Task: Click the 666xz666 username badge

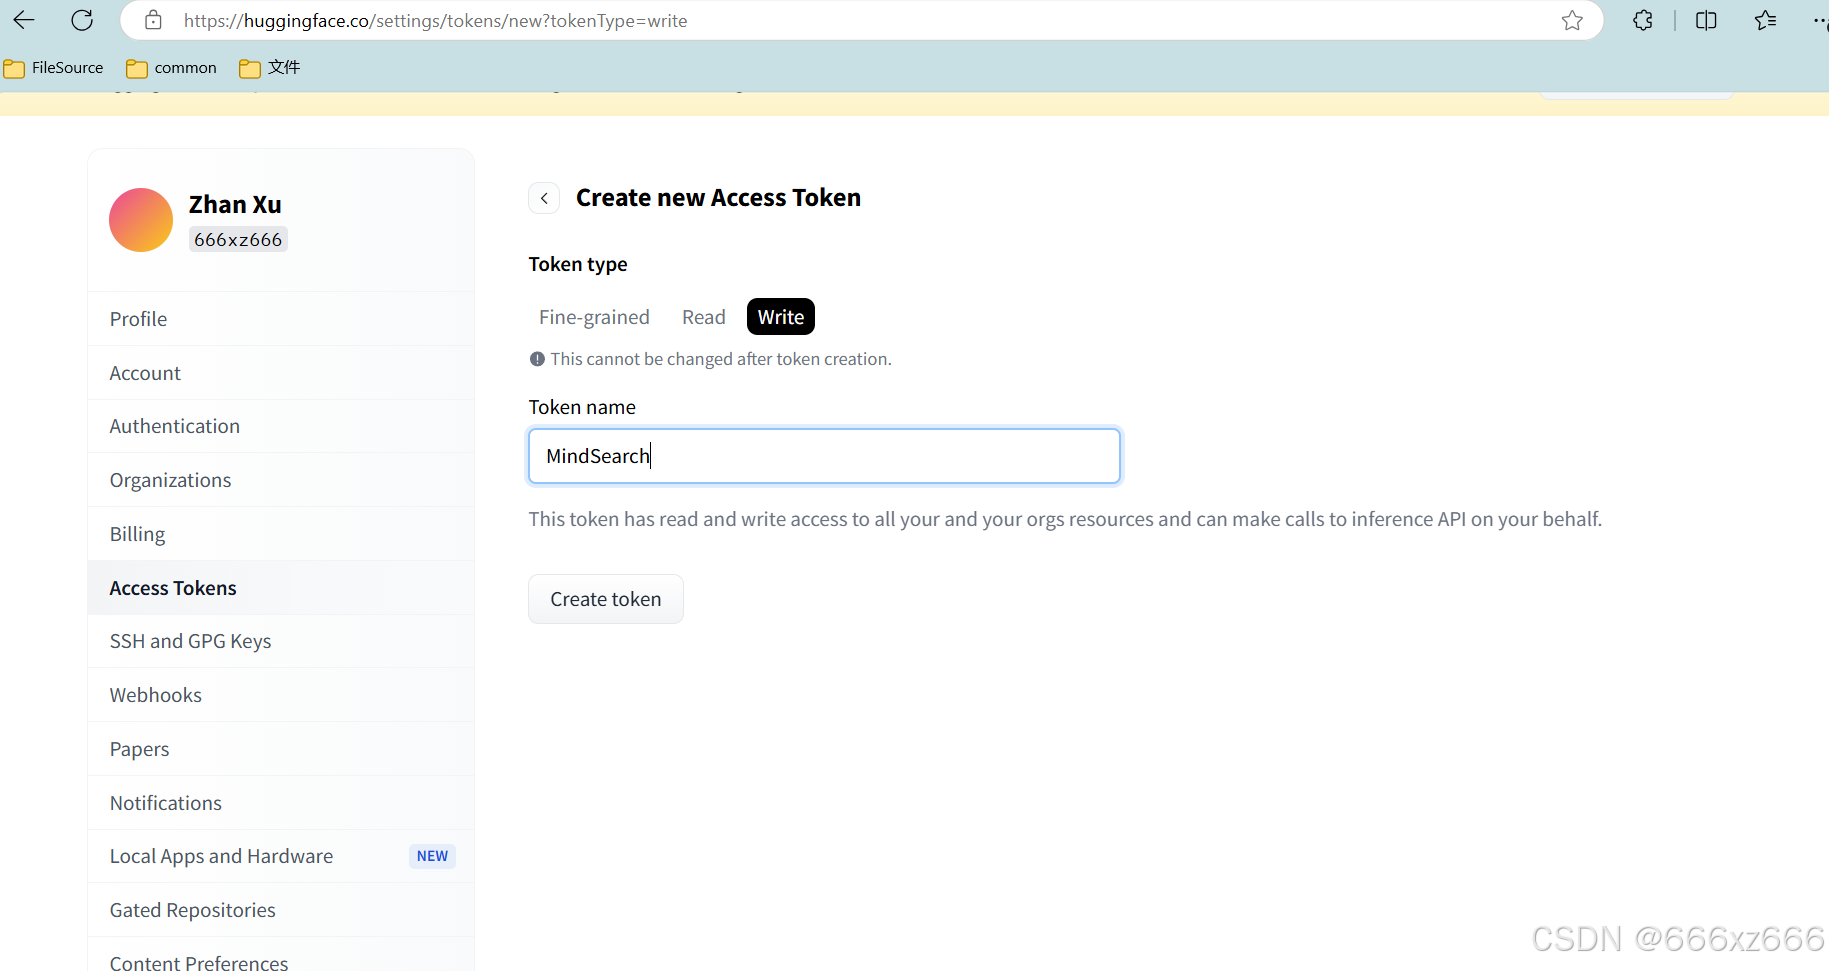Action: pyautogui.click(x=238, y=240)
